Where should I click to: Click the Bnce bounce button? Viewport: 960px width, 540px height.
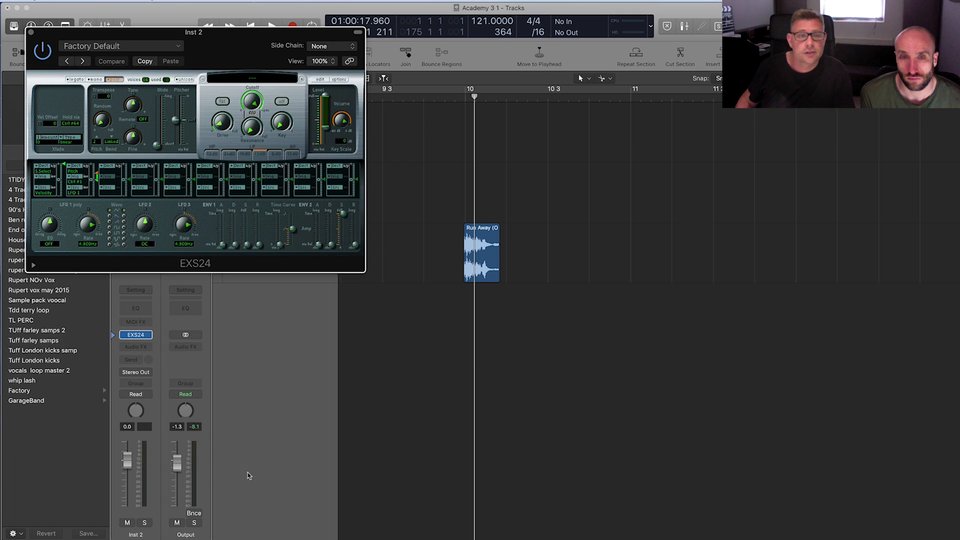(194, 513)
